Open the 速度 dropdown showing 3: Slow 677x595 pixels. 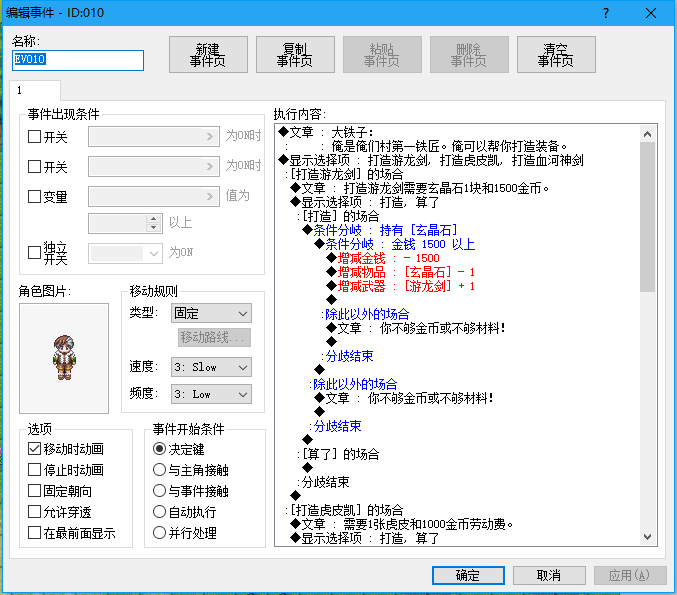[x=211, y=367]
